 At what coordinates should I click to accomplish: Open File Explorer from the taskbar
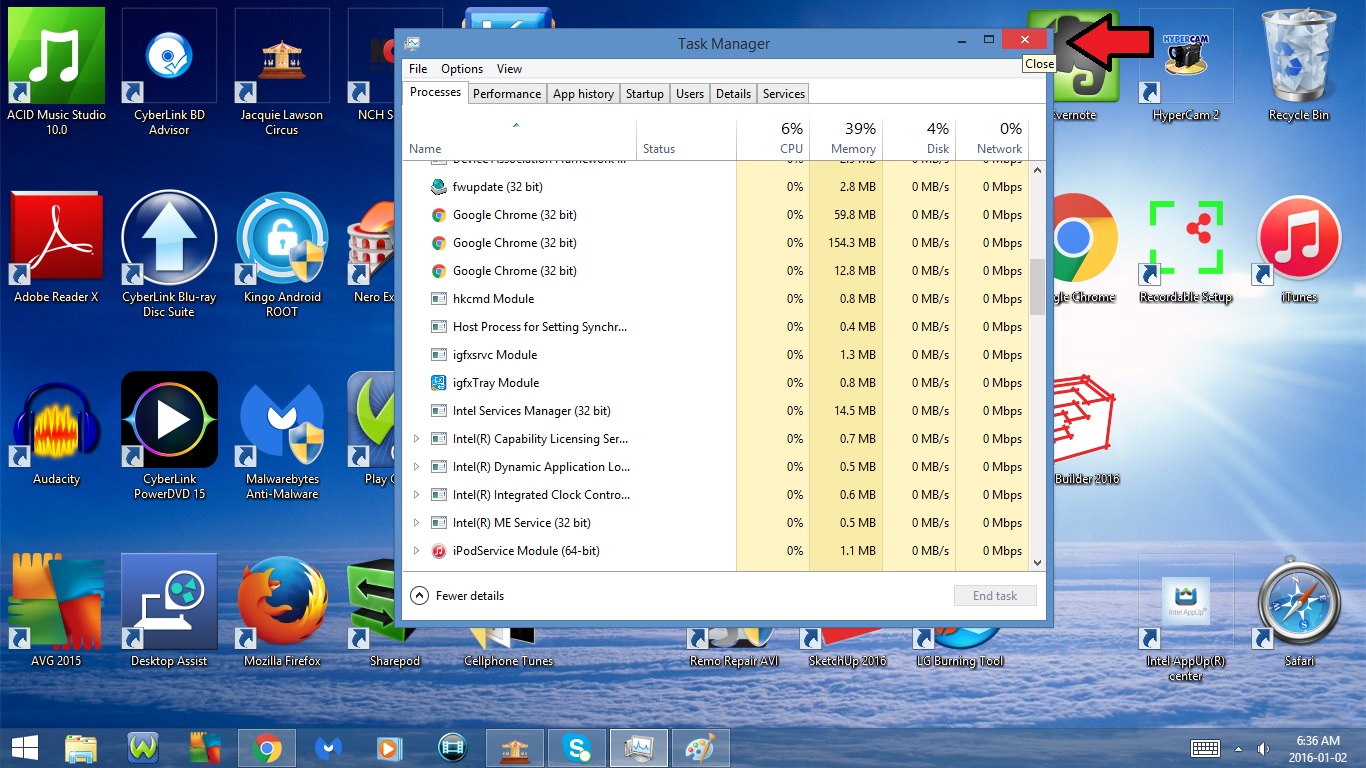[81, 747]
